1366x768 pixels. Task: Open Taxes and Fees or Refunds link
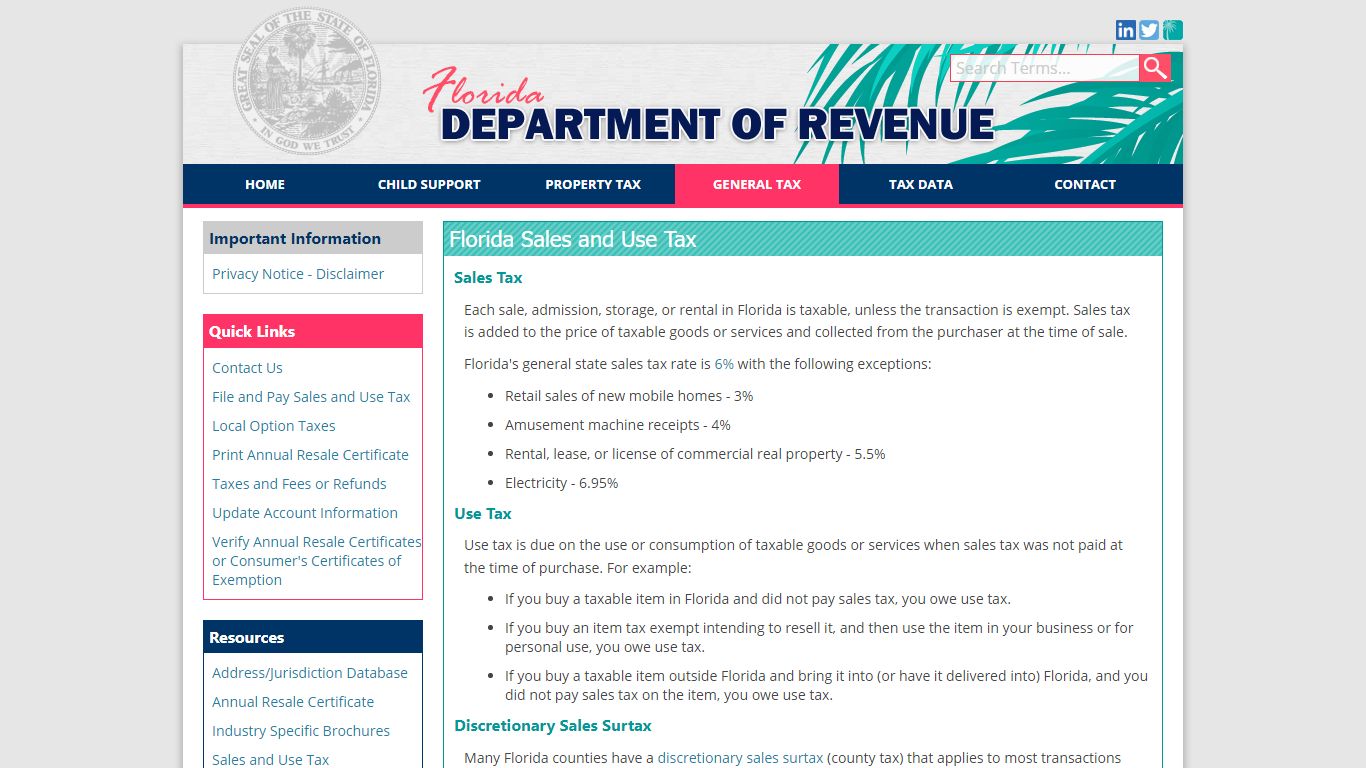point(299,484)
